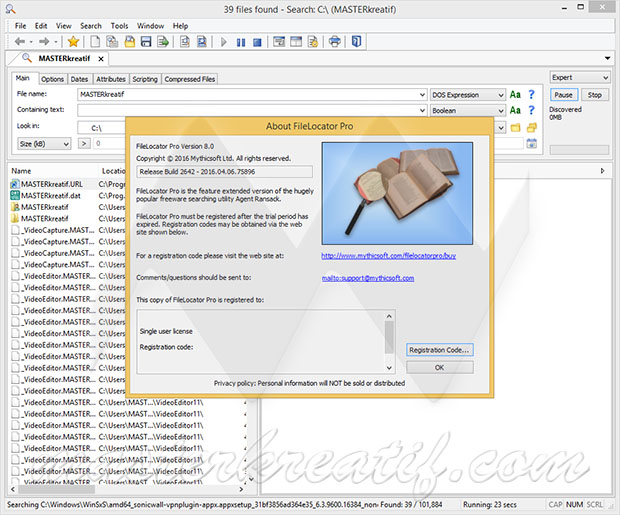This screenshot has width=620, height=515.
Task: Open the Favorites star icon
Action: point(73,42)
